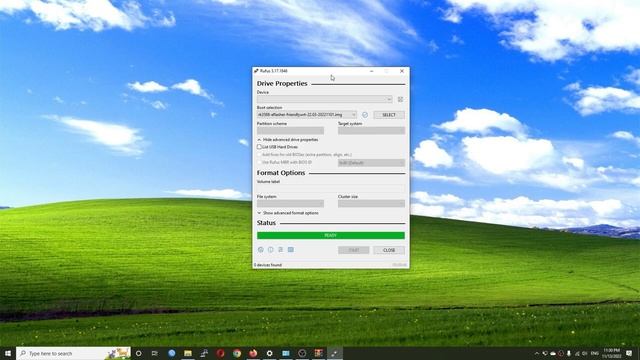Open the Settings gear on the taskbar

(x=269, y=353)
